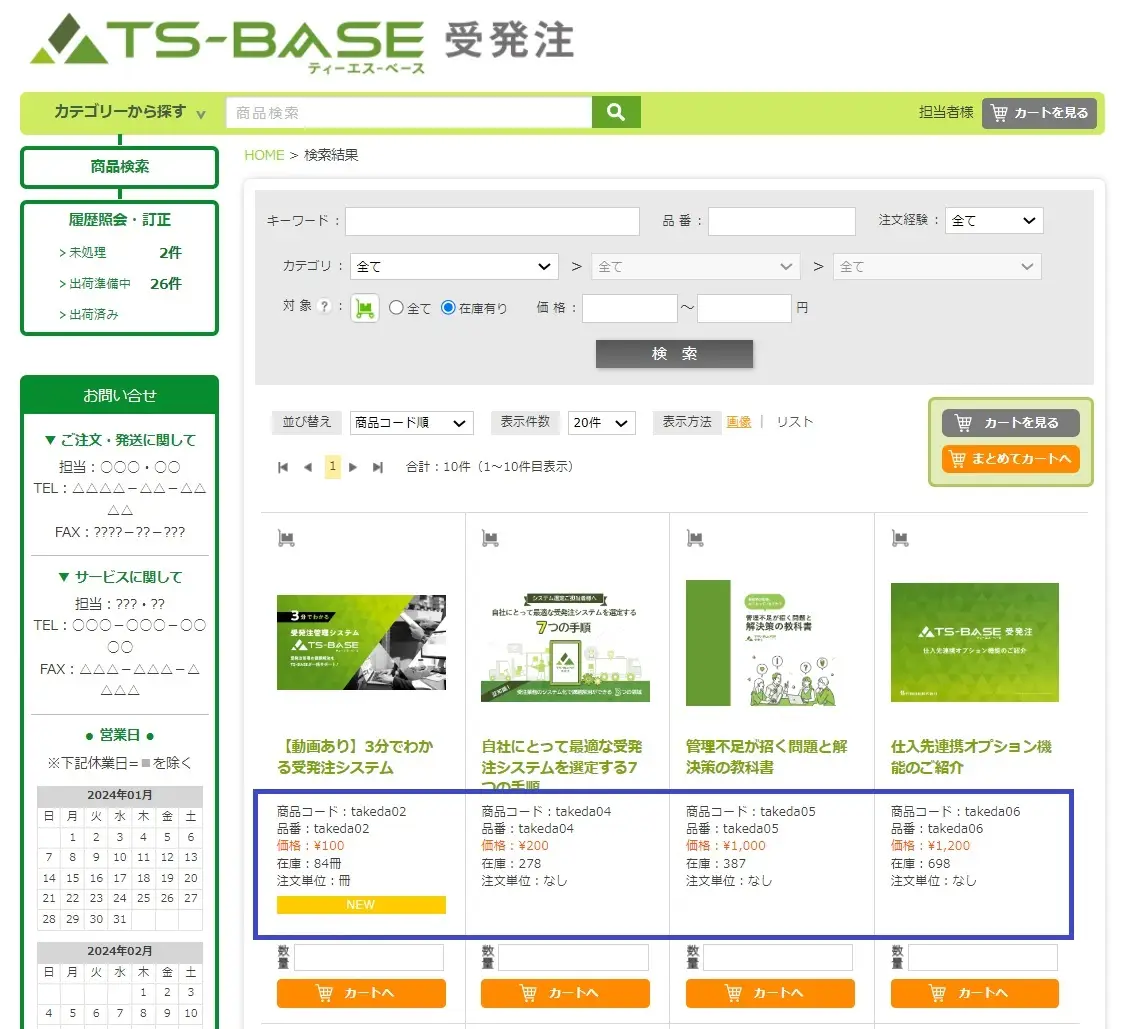Open the second カテゴリ dropdown

695,266
